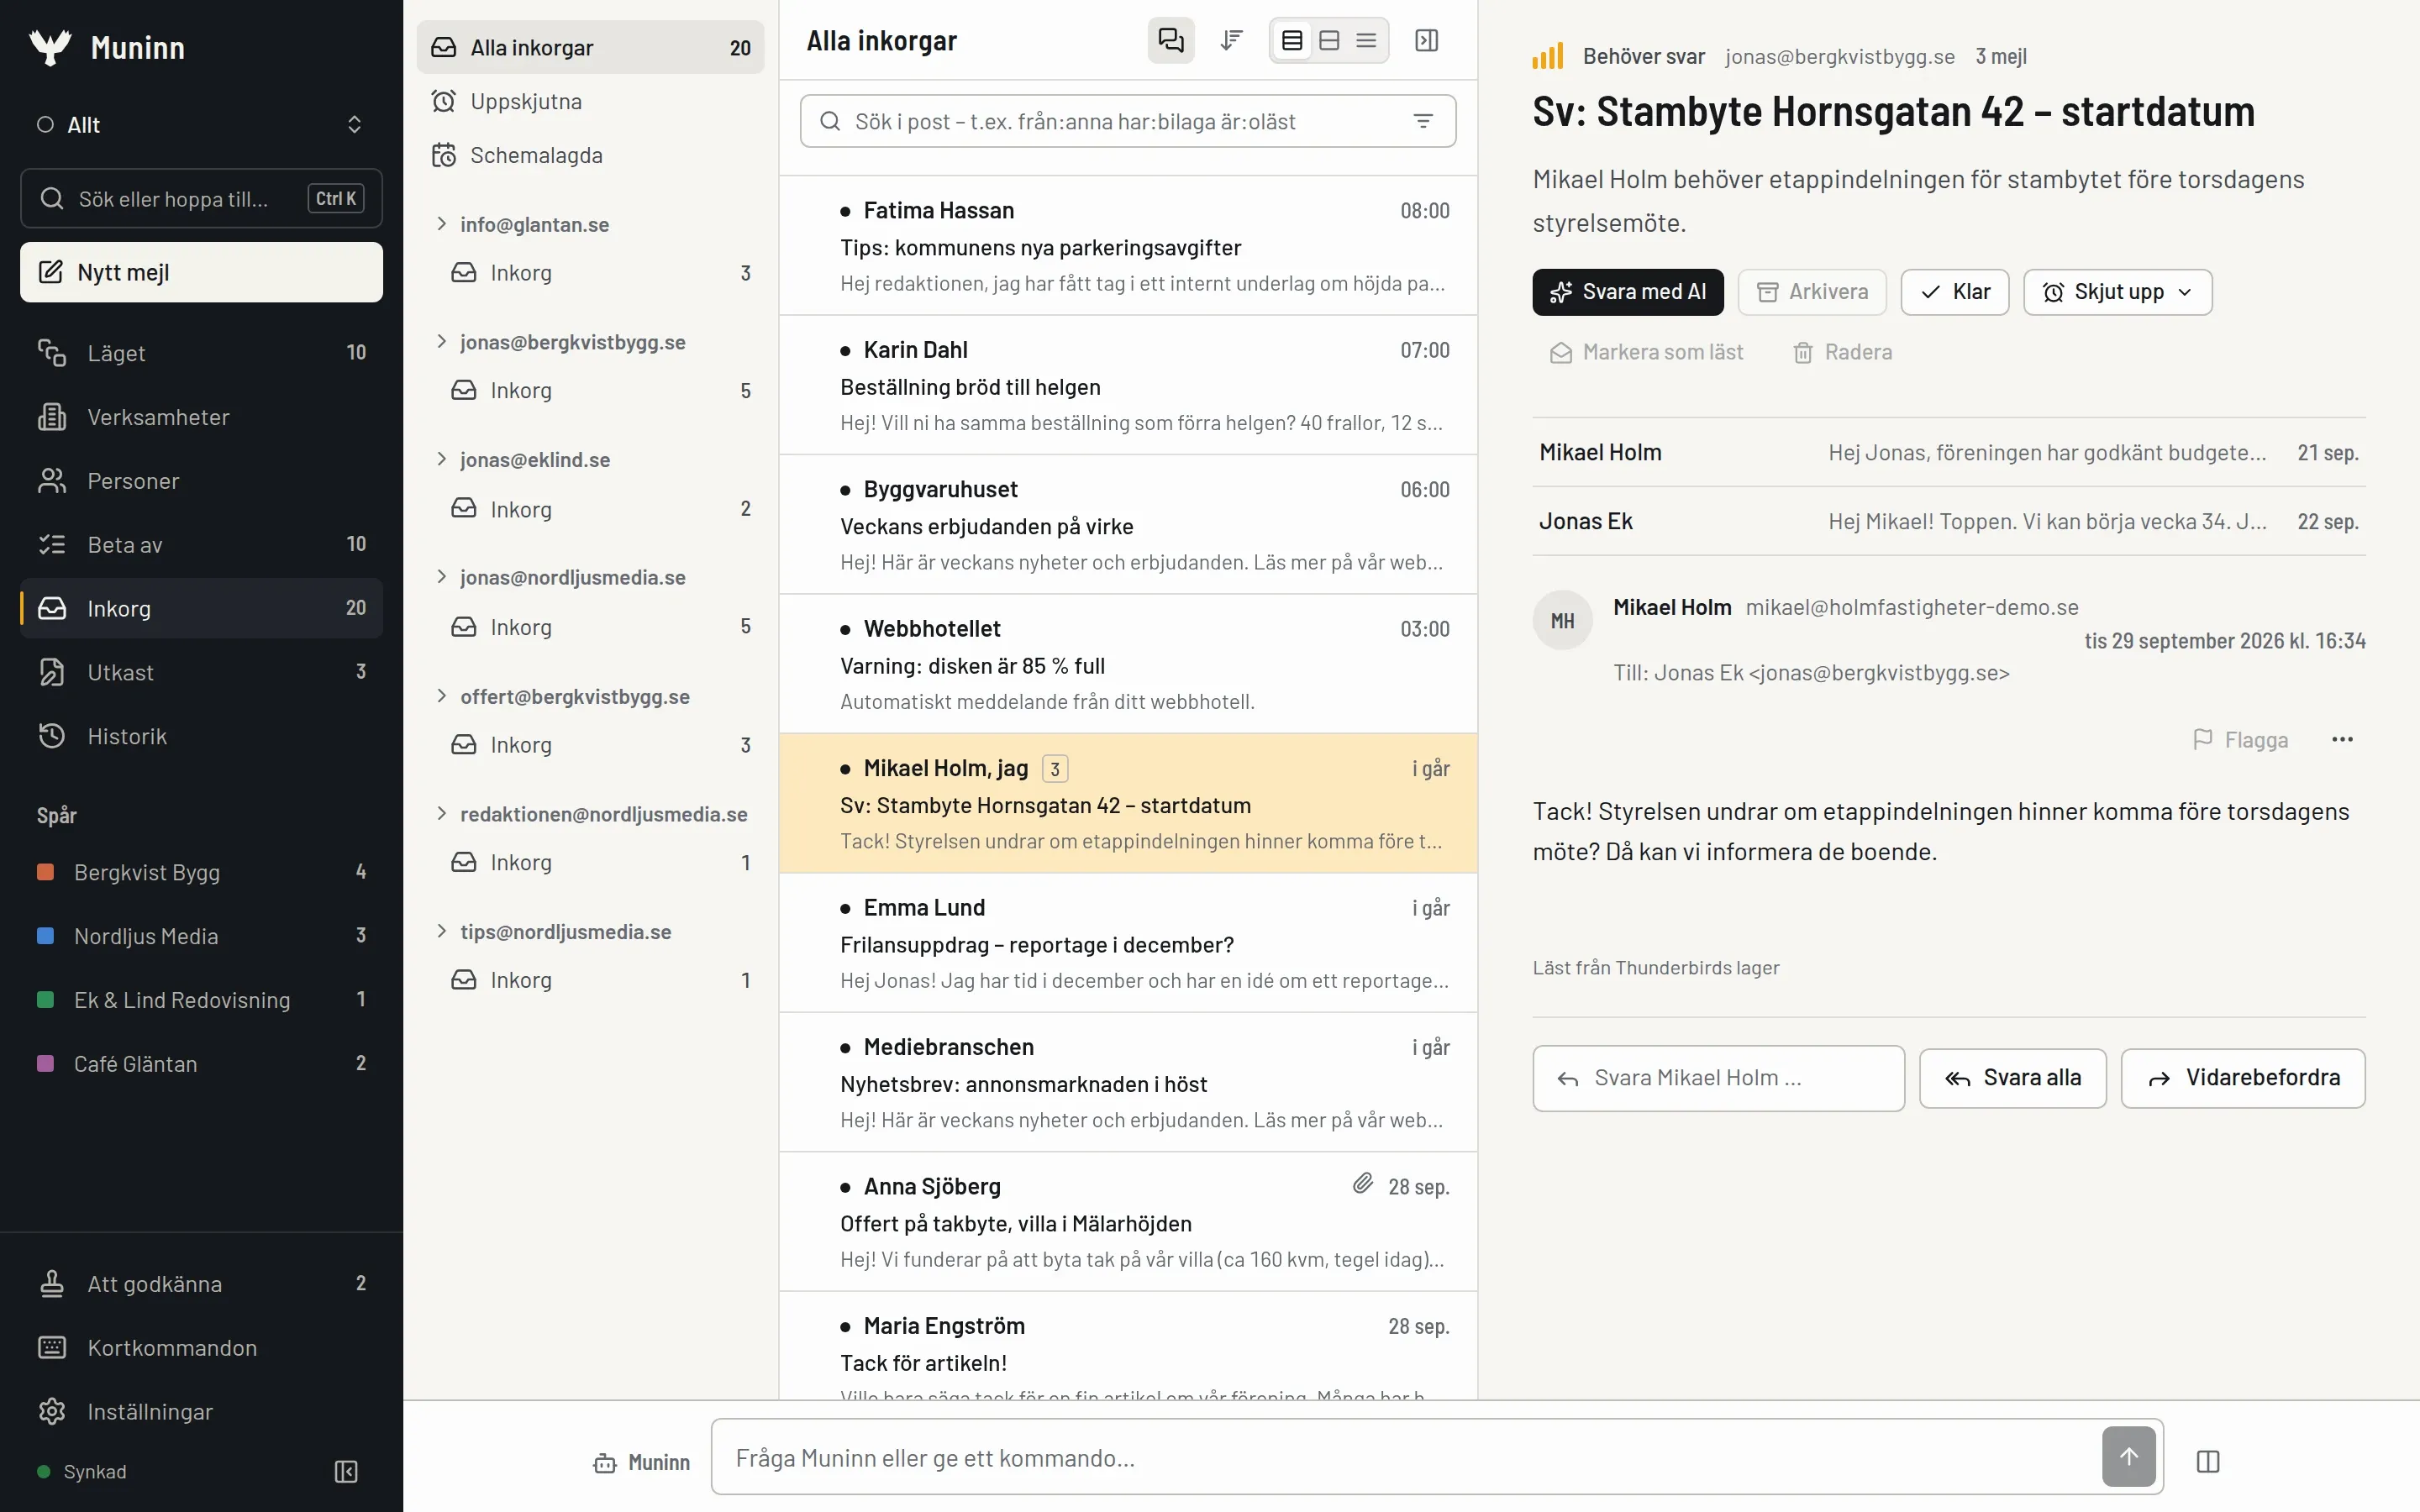The width and height of the screenshot is (2420, 1512).
Task: Switch to the comfortable density view
Action: pyautogui.click(x=1292, y=41)
